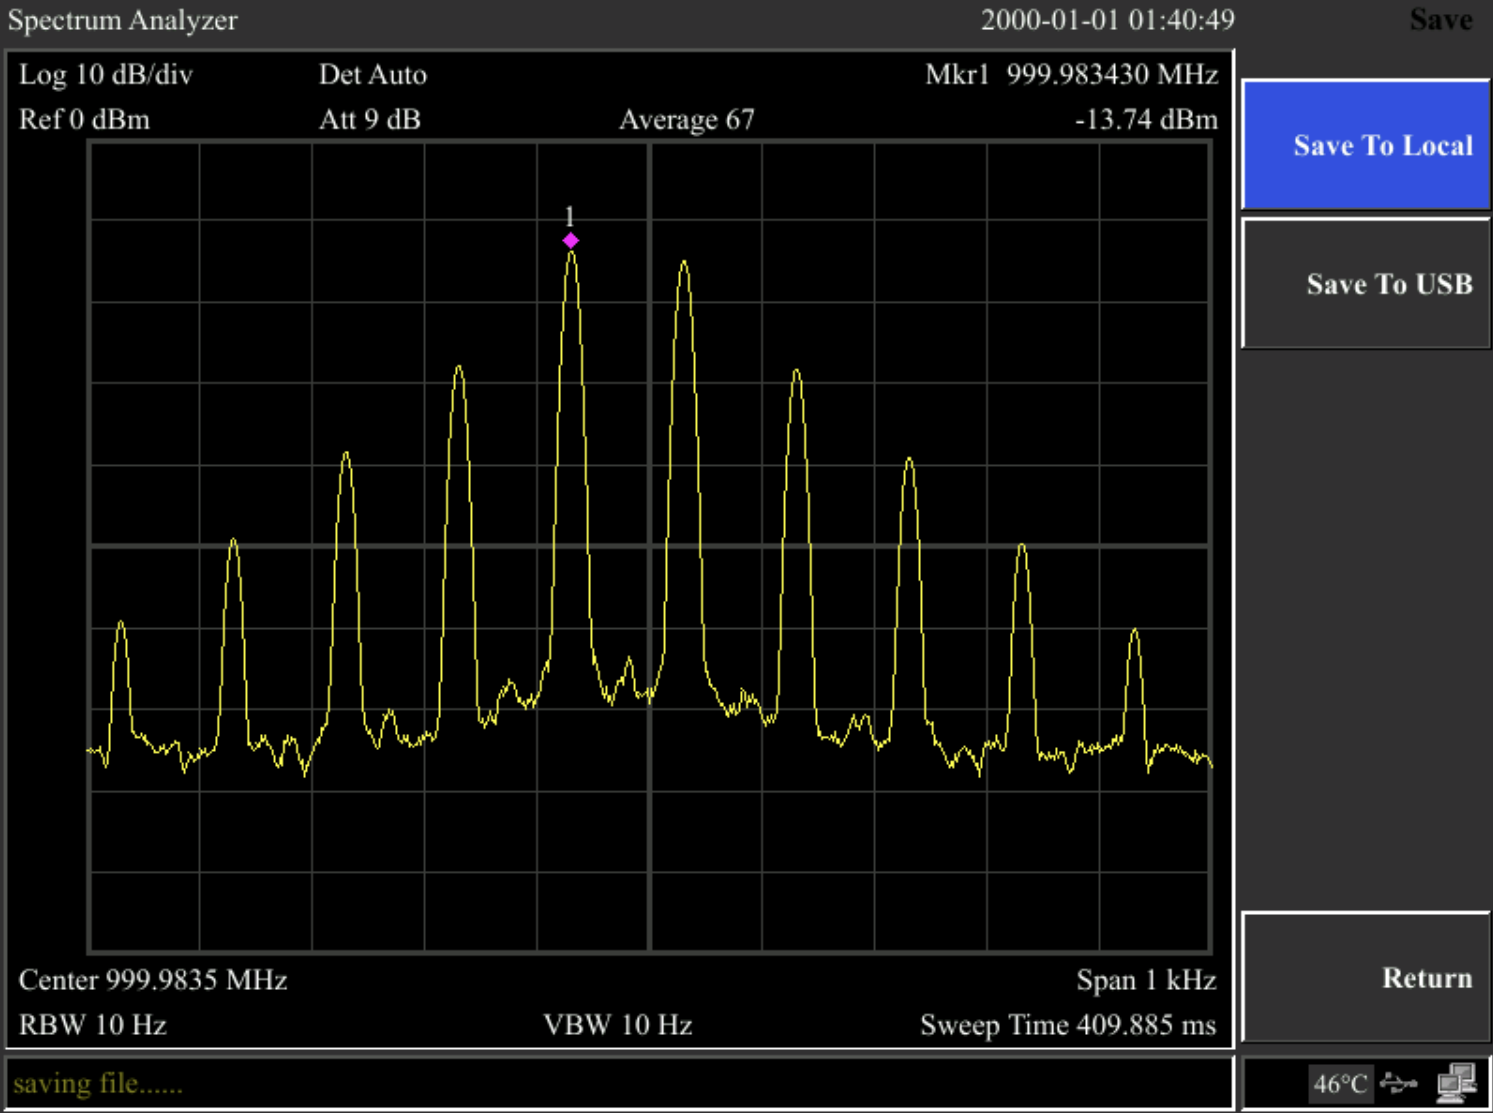Click the Center 999.9835 MHz frequency field
This screenshot has height=1113, width=1493.
pos(152,980)
